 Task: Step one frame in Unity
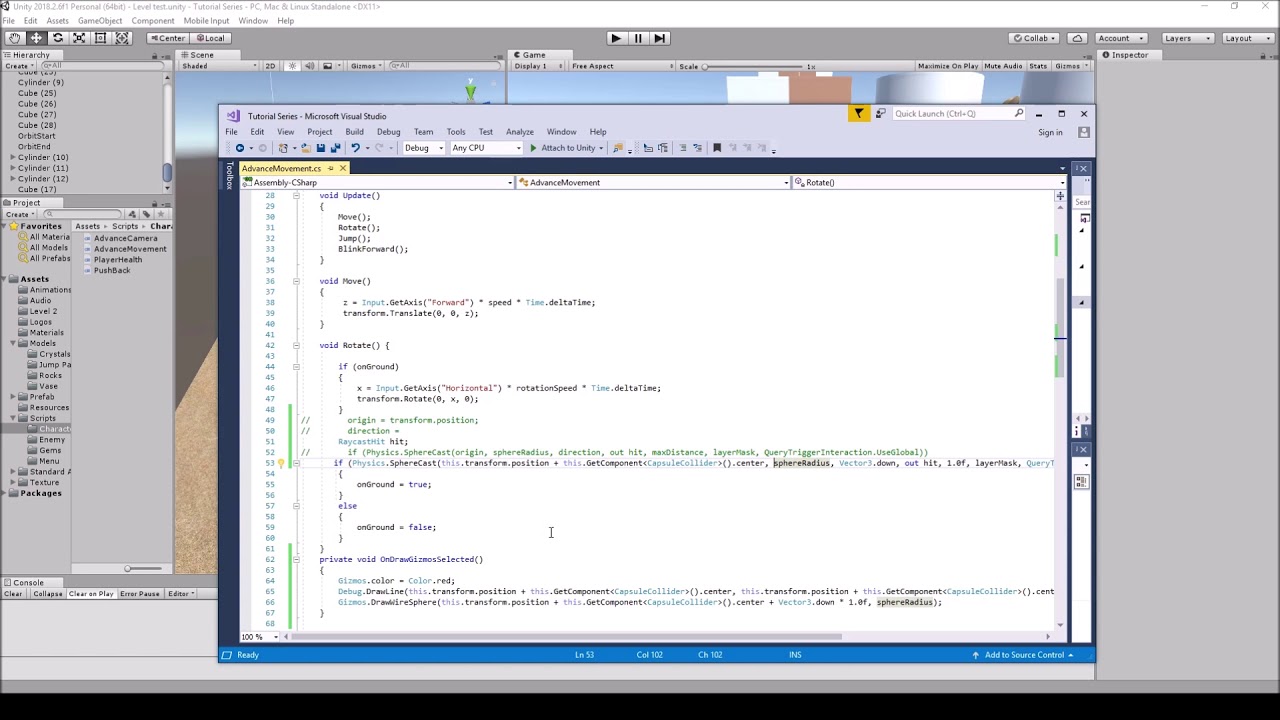click(659, 38)
